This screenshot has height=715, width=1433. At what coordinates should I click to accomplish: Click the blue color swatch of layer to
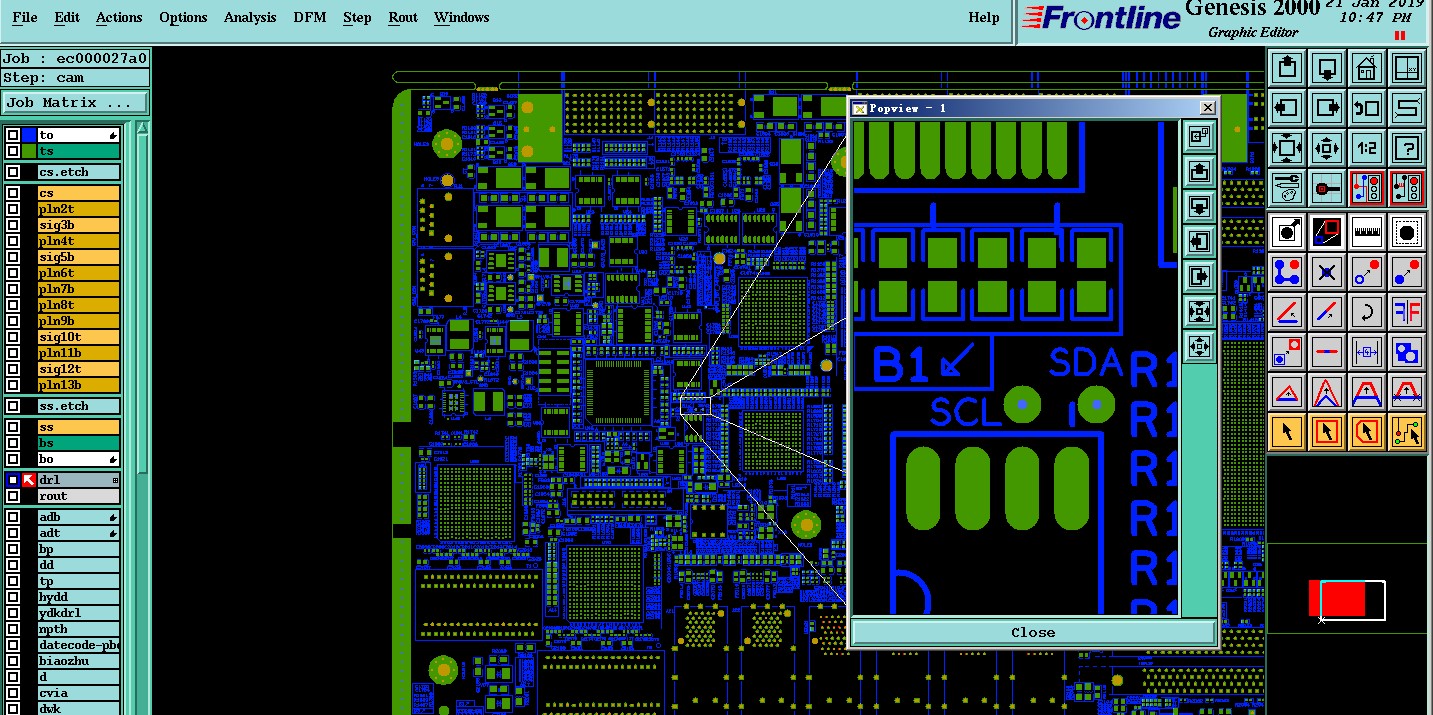(29, 135)
